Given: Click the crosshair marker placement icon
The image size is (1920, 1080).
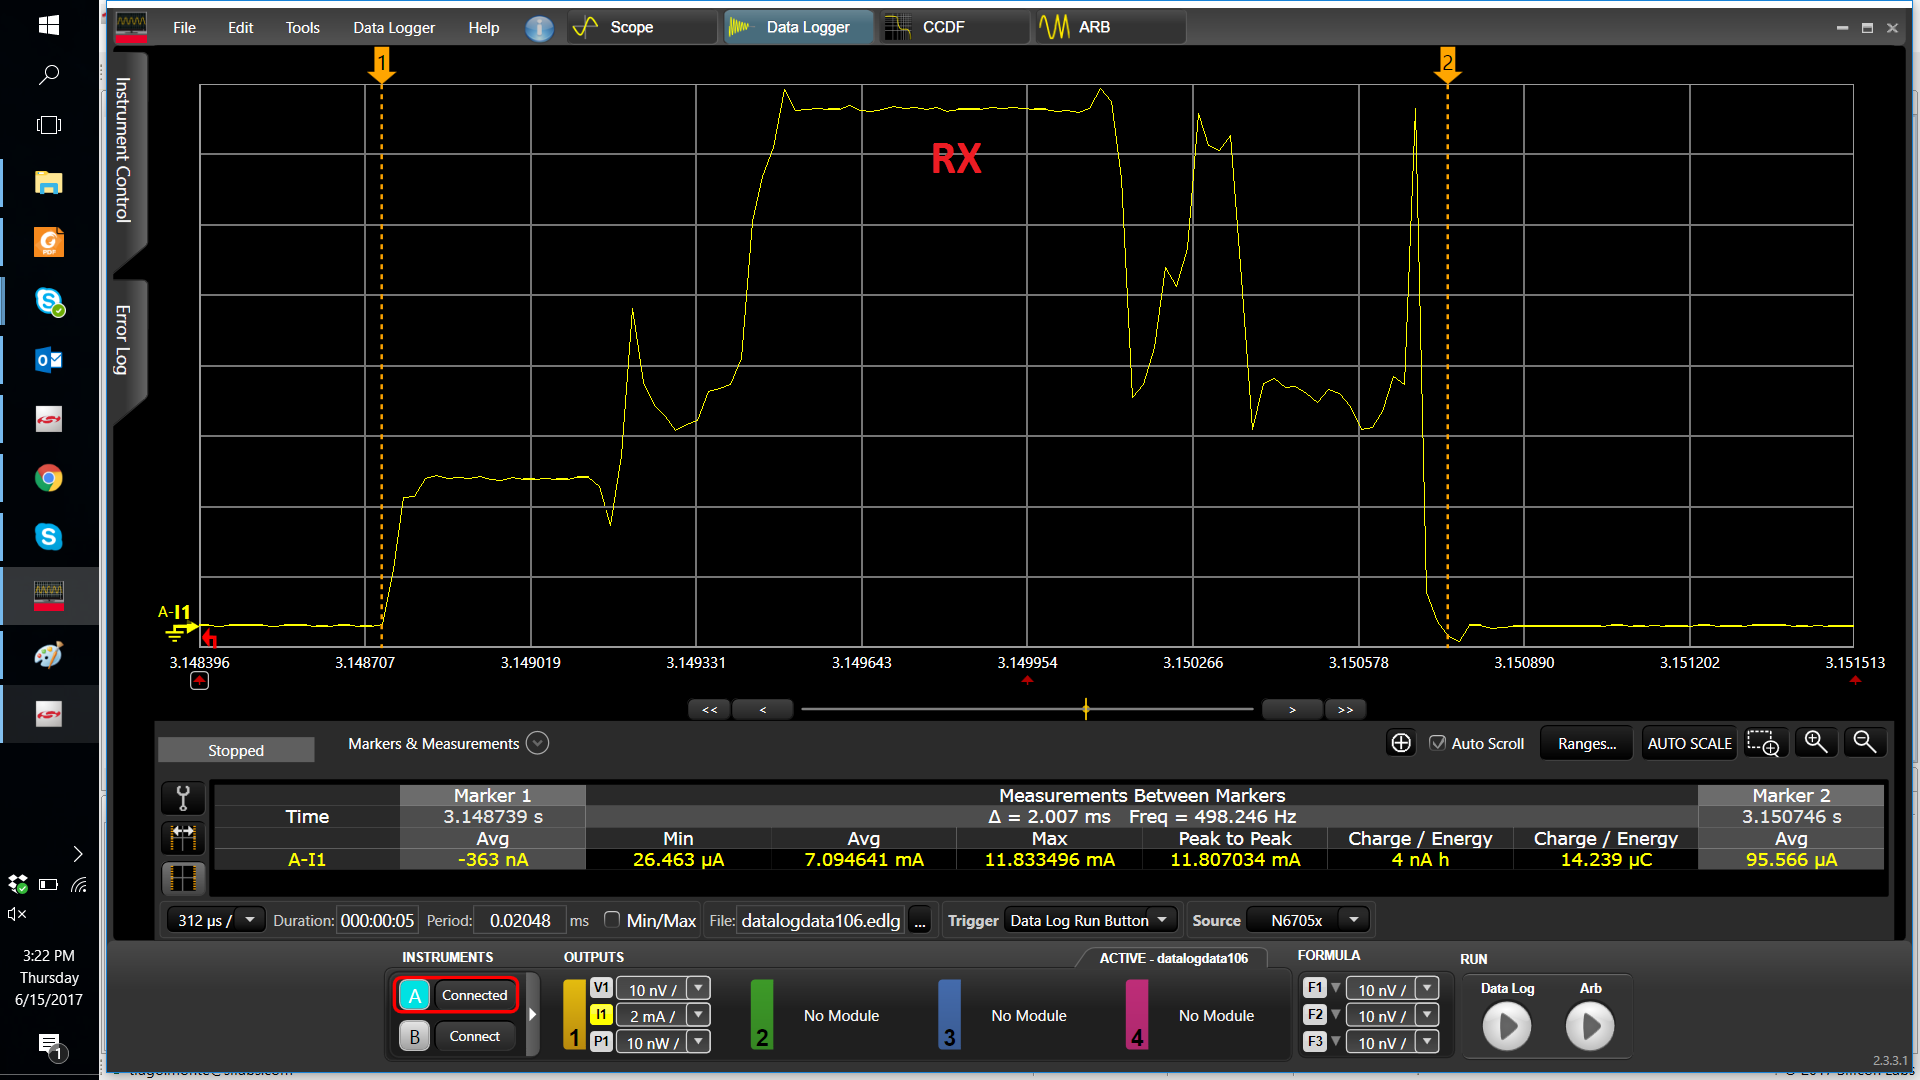Looking at the screenshot, I should pyautogui.click(x=1401, y=743).
